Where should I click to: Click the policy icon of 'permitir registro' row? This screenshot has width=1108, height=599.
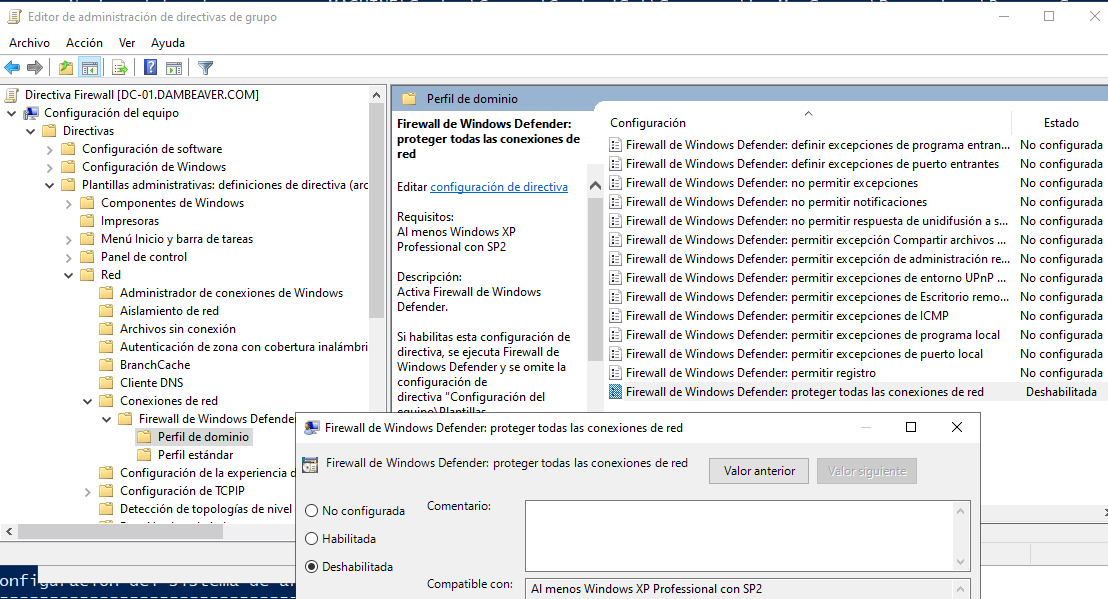coord(615,373)
